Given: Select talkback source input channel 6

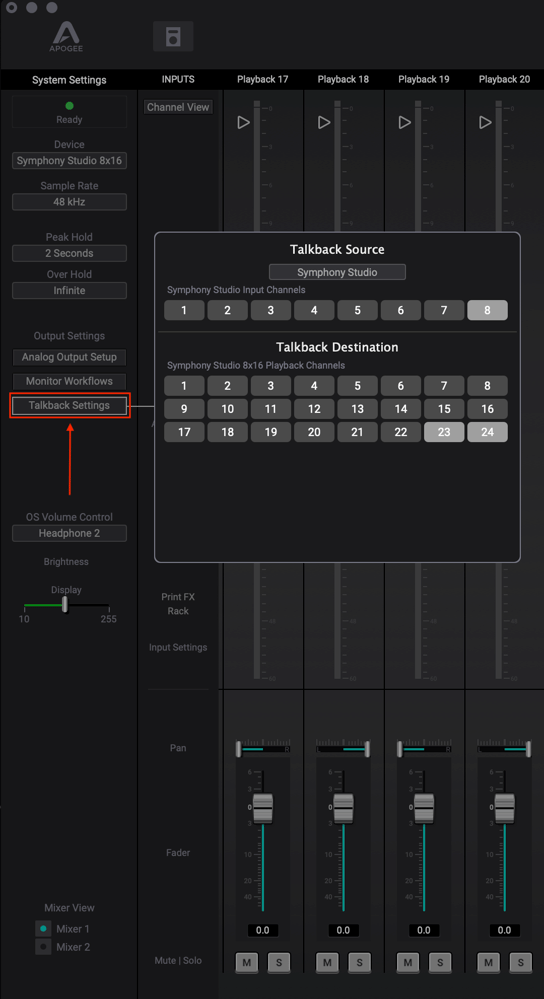Looking at the screenshot, I should (x=401, y=310).
